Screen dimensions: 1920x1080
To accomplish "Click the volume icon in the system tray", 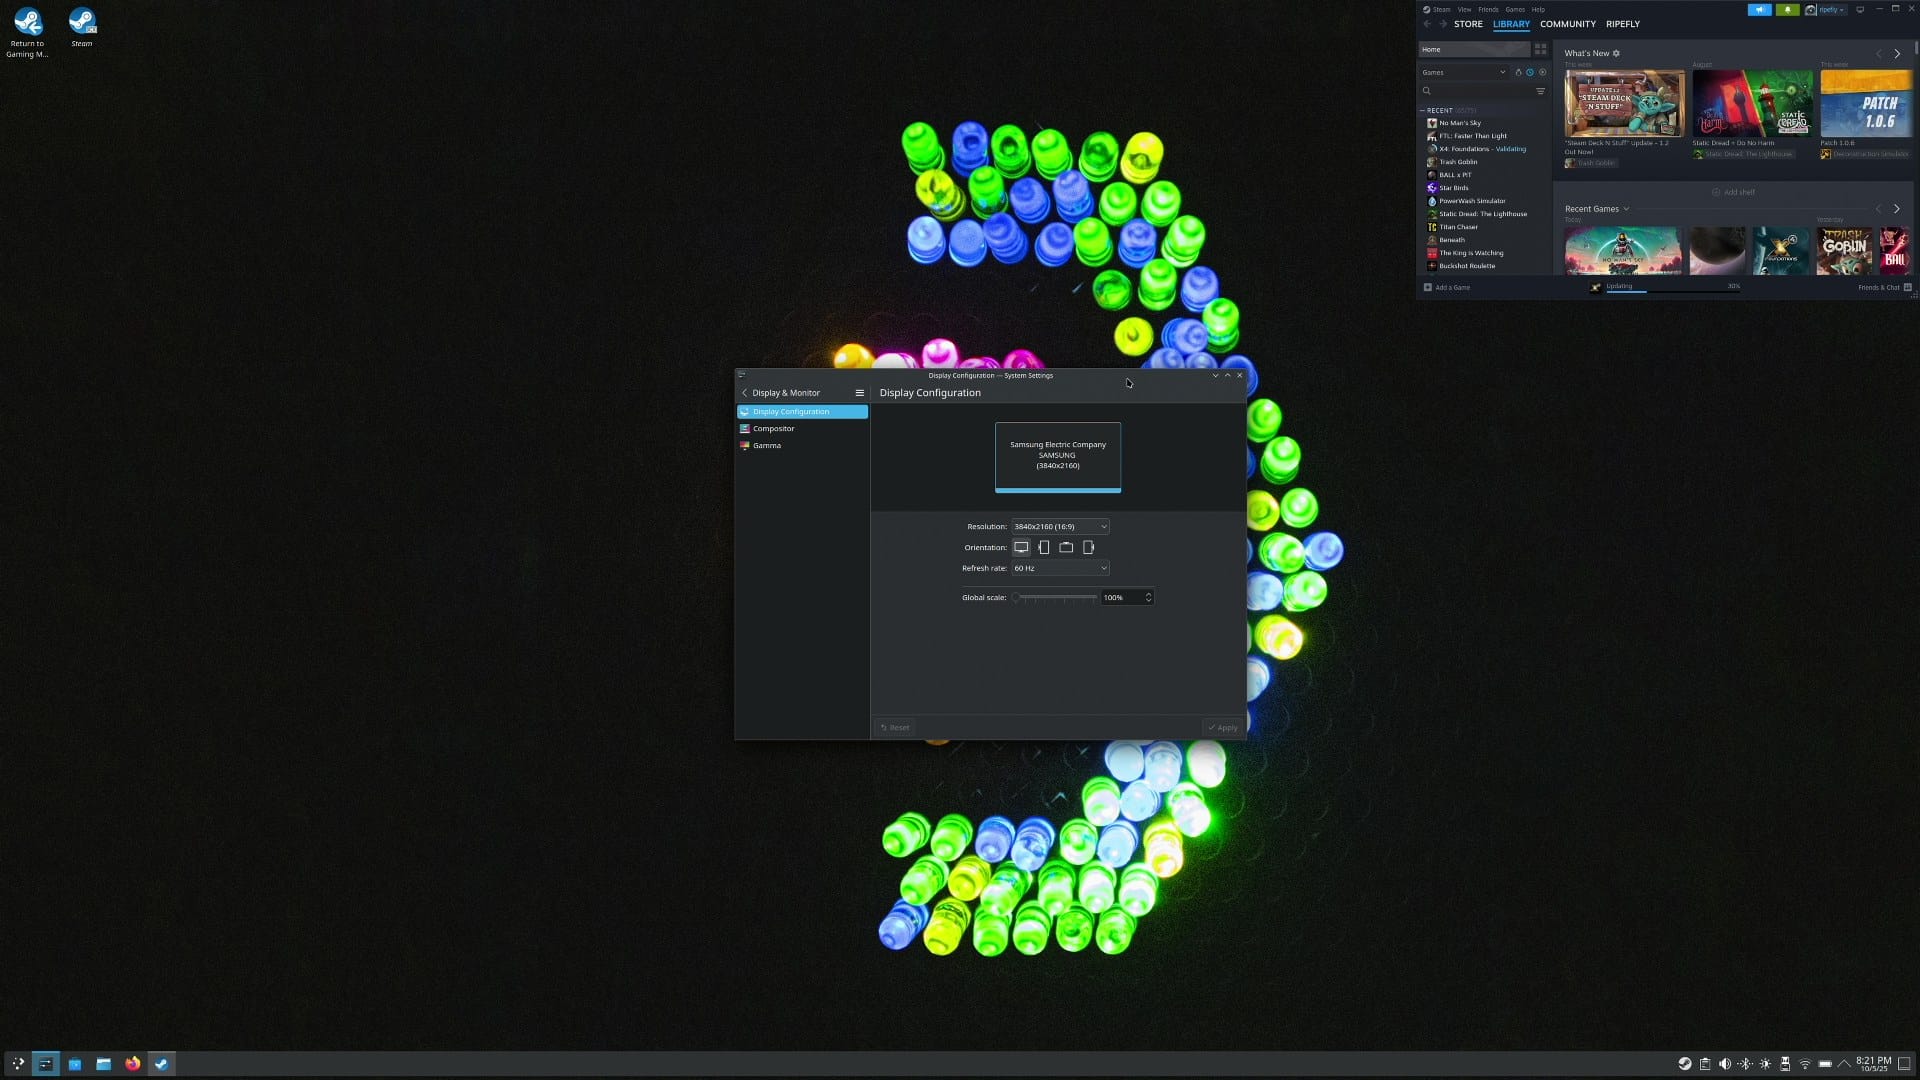I will (x=1725, y=1064).
